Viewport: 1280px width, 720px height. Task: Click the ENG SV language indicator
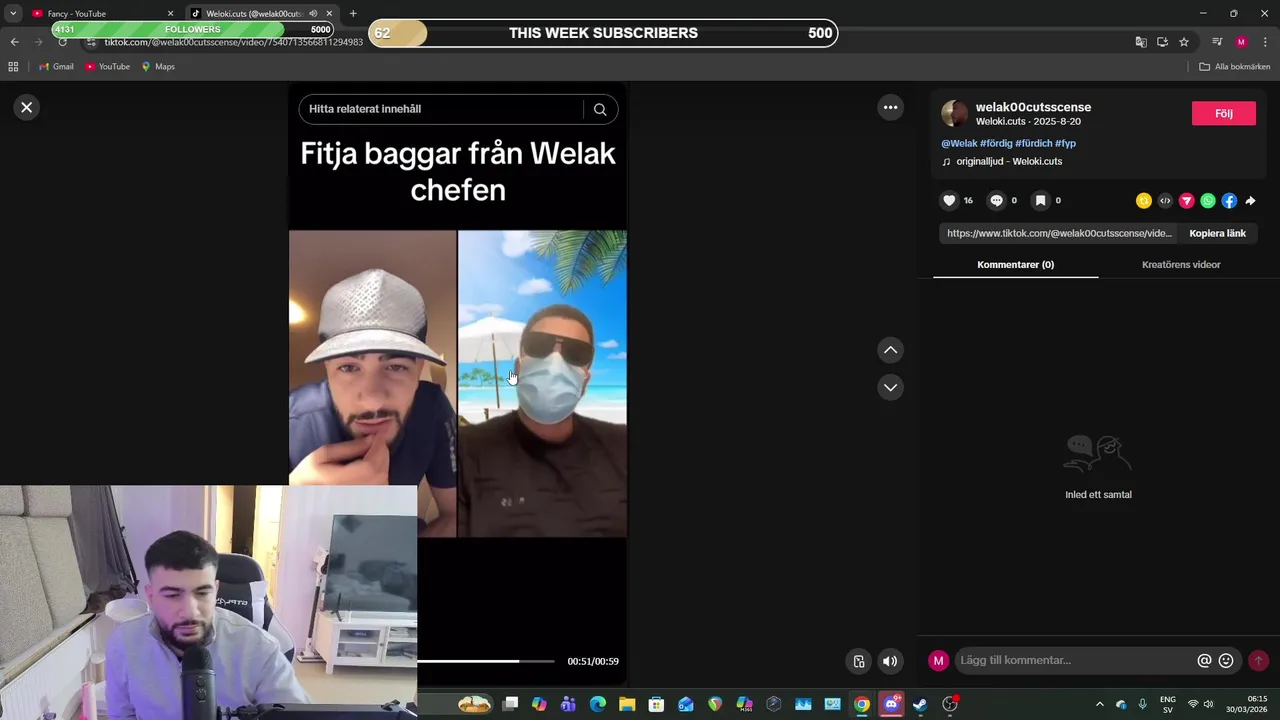tap(1167, 704)
